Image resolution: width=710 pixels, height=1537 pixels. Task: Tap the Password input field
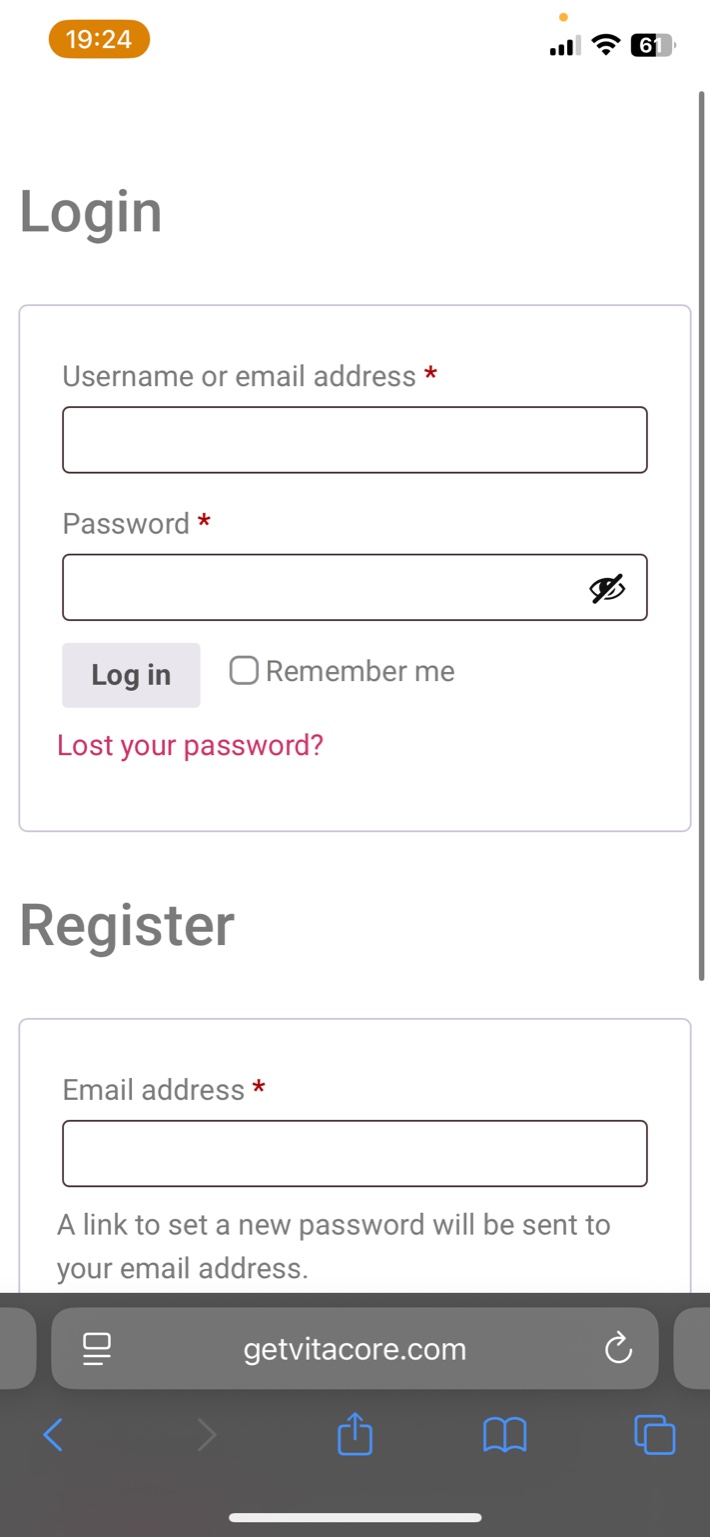[320, 588]
